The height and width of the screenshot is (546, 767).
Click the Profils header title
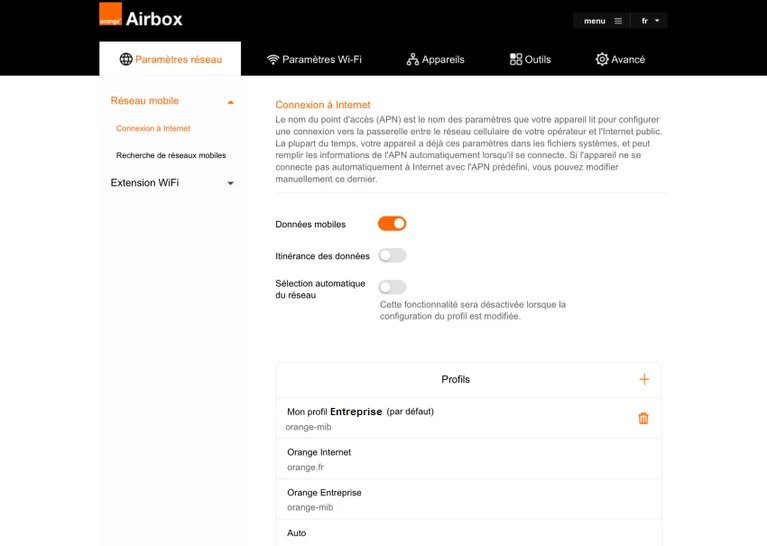coord(455,379)
